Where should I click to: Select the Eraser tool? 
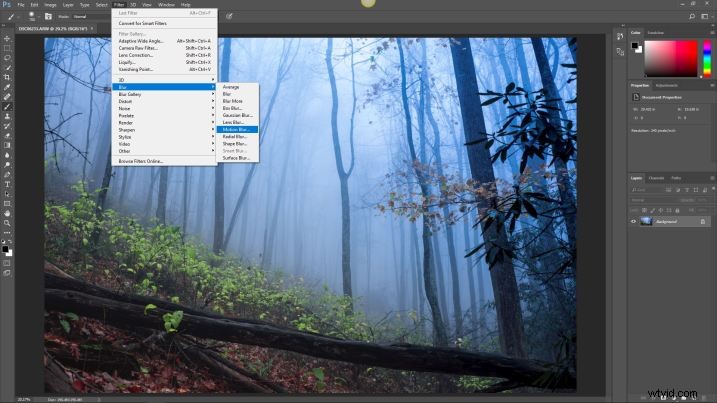click(7, 135)
